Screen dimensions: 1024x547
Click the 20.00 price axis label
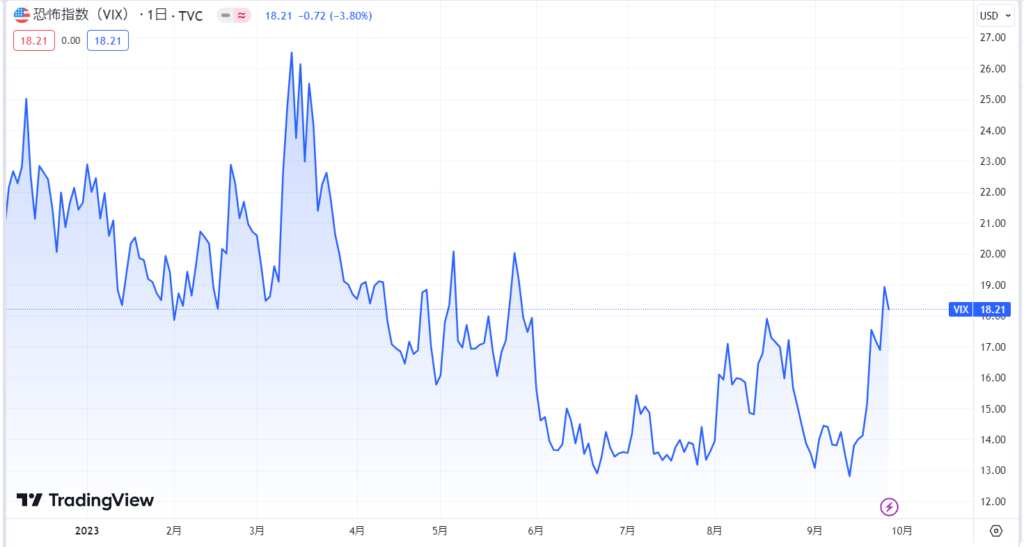pos(993,254)
